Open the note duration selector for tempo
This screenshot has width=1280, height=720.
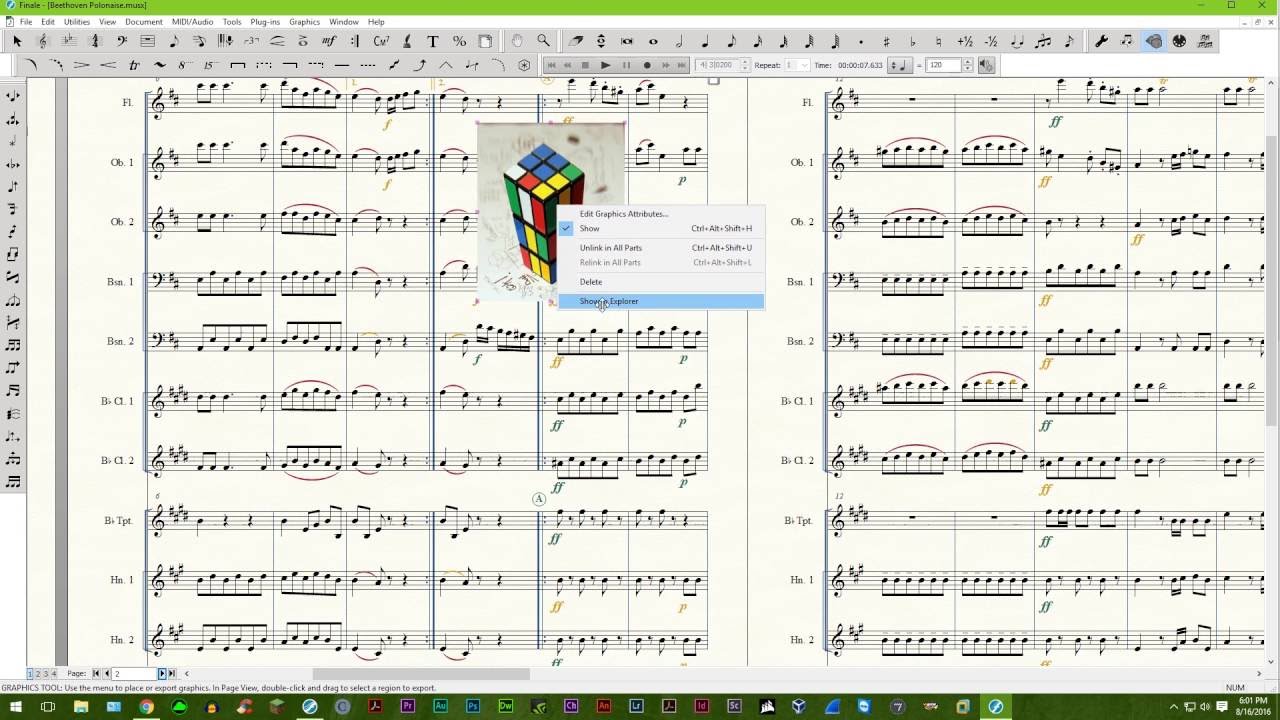pos(899,65)
